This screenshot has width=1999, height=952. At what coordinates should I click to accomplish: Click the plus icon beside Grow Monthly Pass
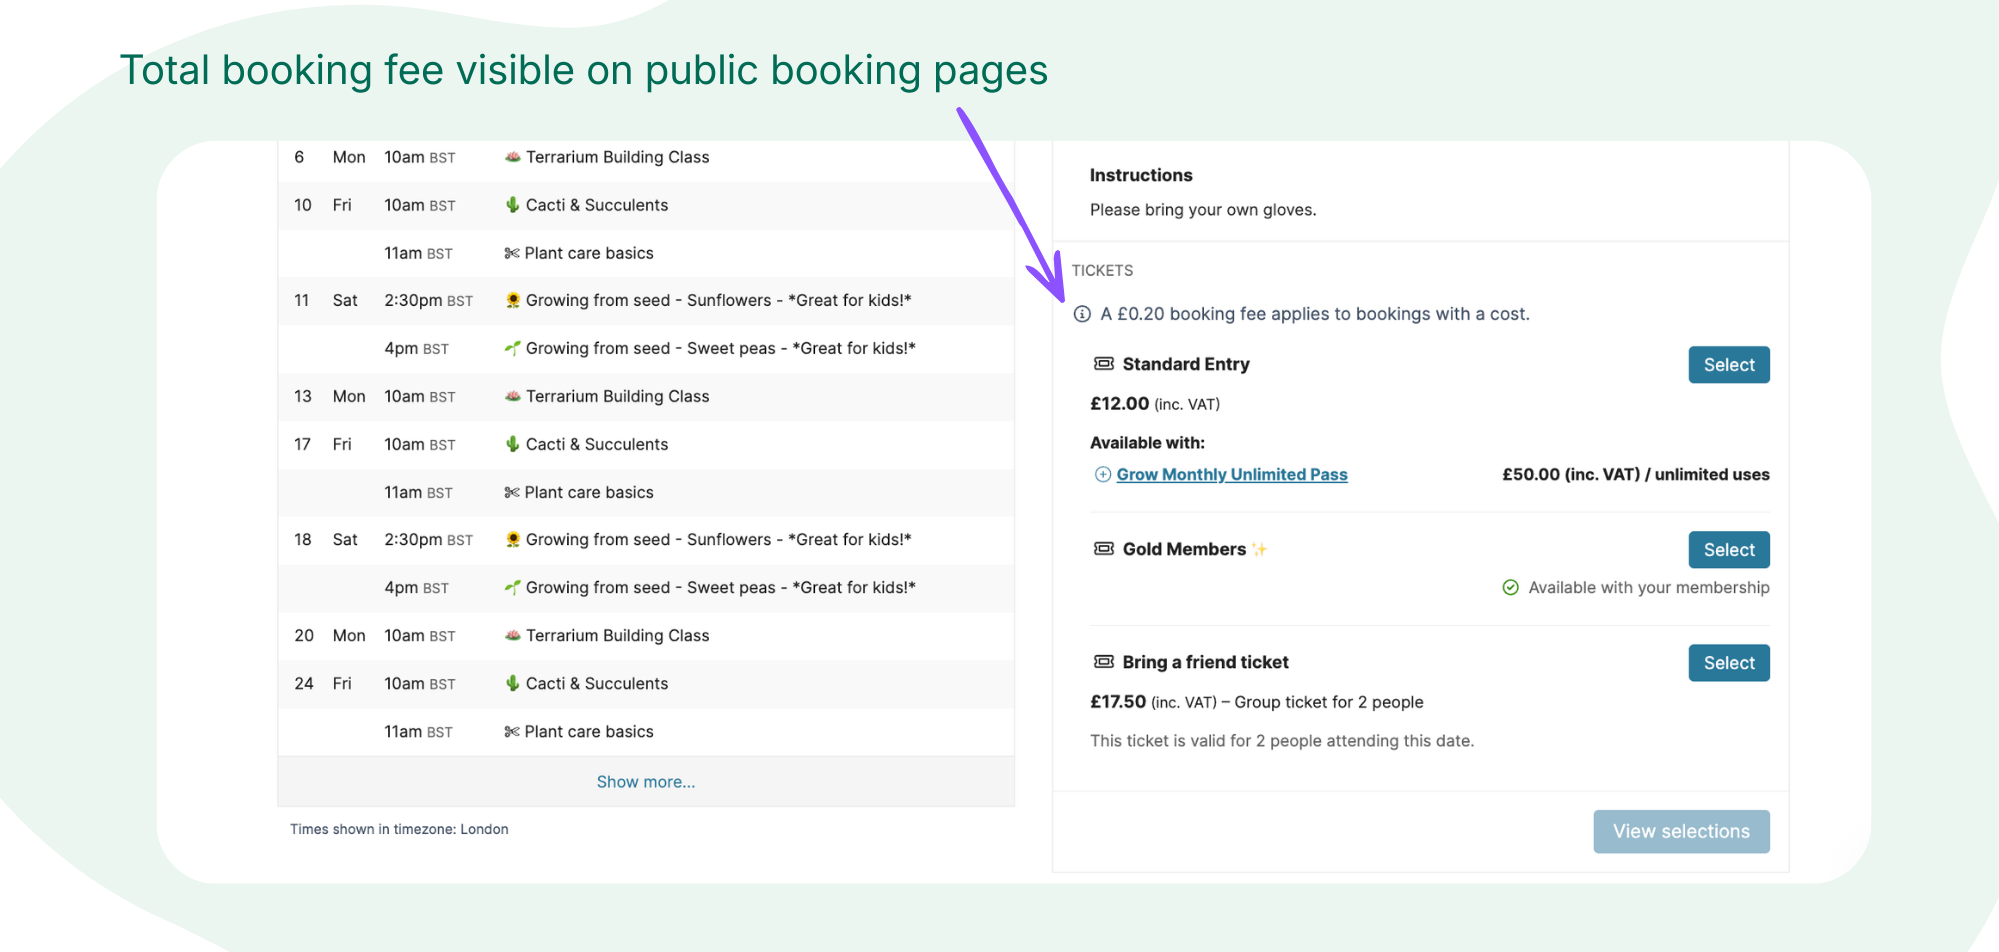coord(1102,475)
